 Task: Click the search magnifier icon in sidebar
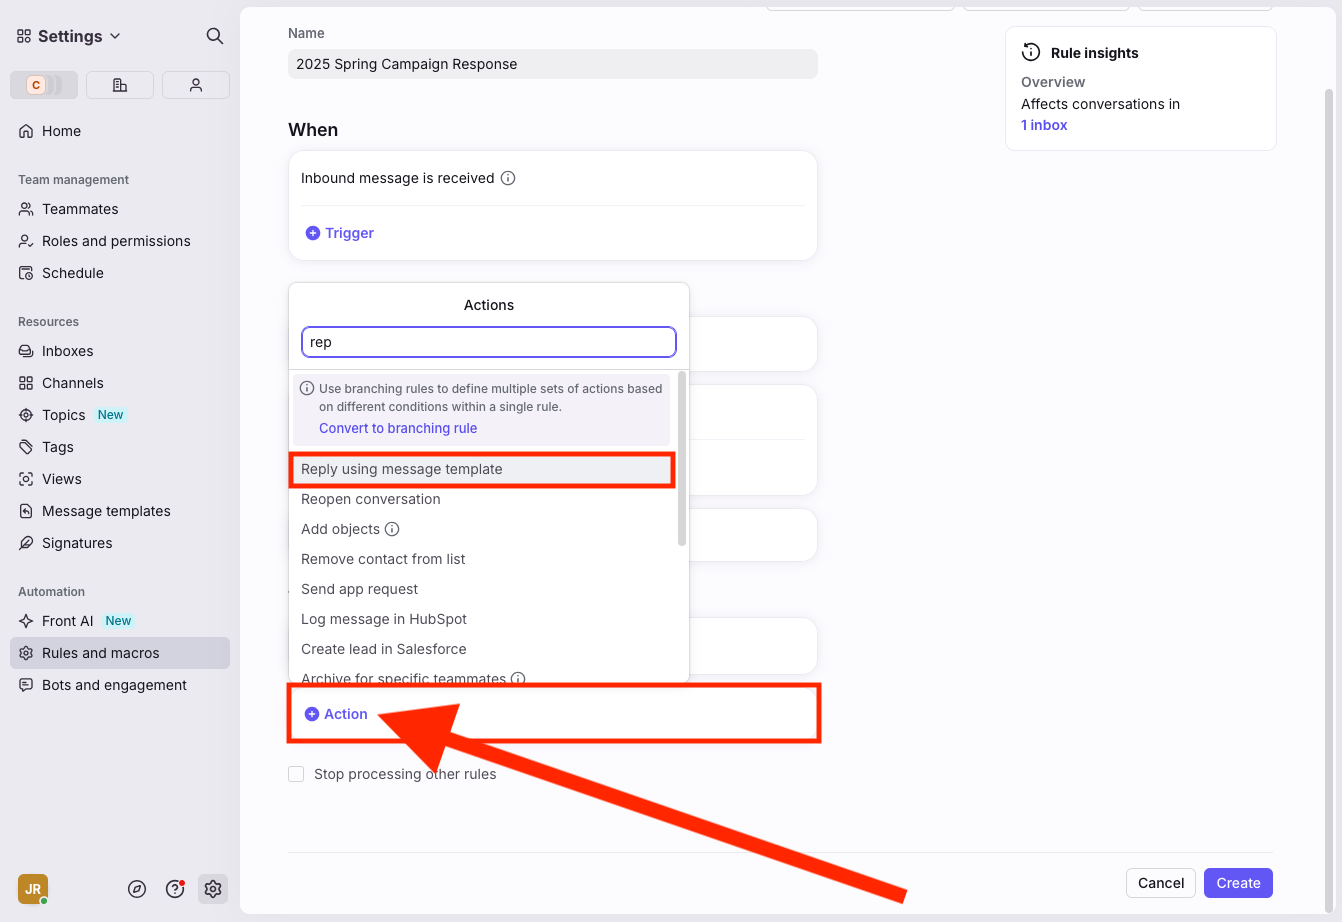pyautogui.click(x=214, y=36)
